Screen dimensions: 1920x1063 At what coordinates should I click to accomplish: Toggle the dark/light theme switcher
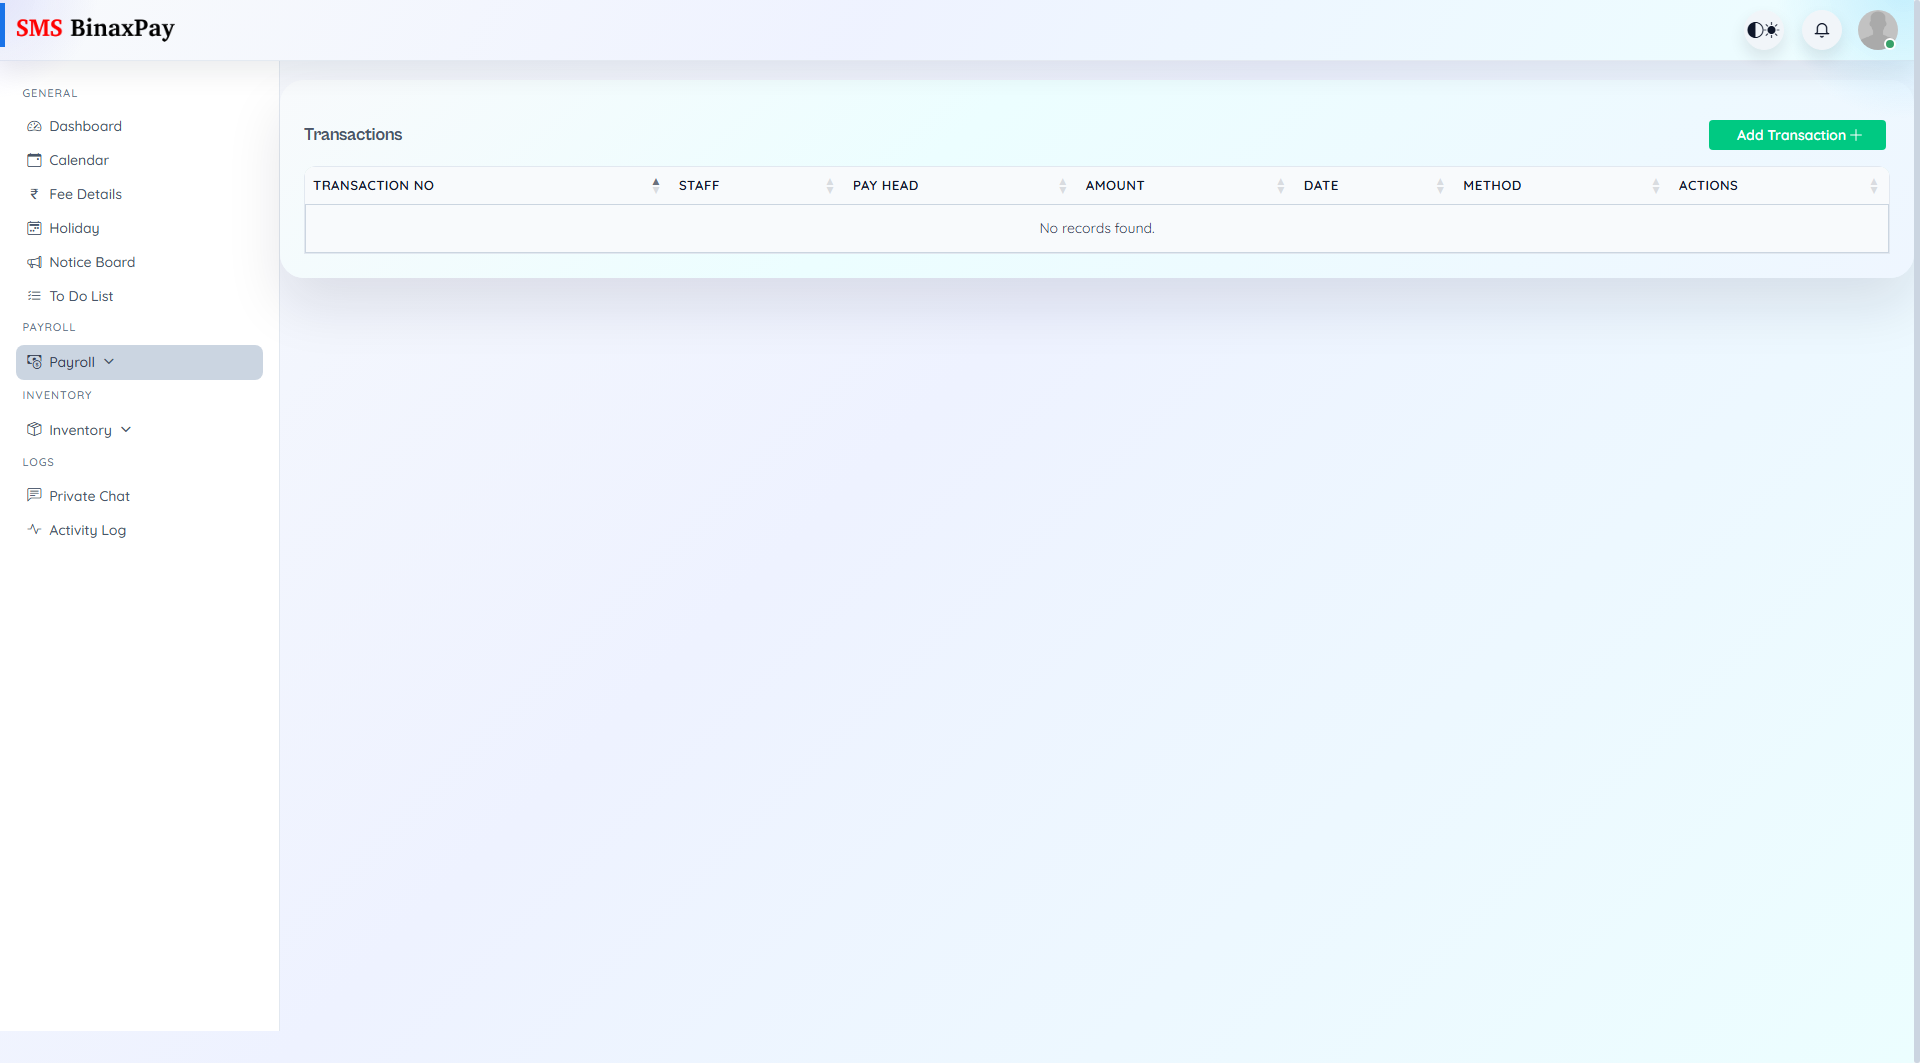click(1763, 30)
